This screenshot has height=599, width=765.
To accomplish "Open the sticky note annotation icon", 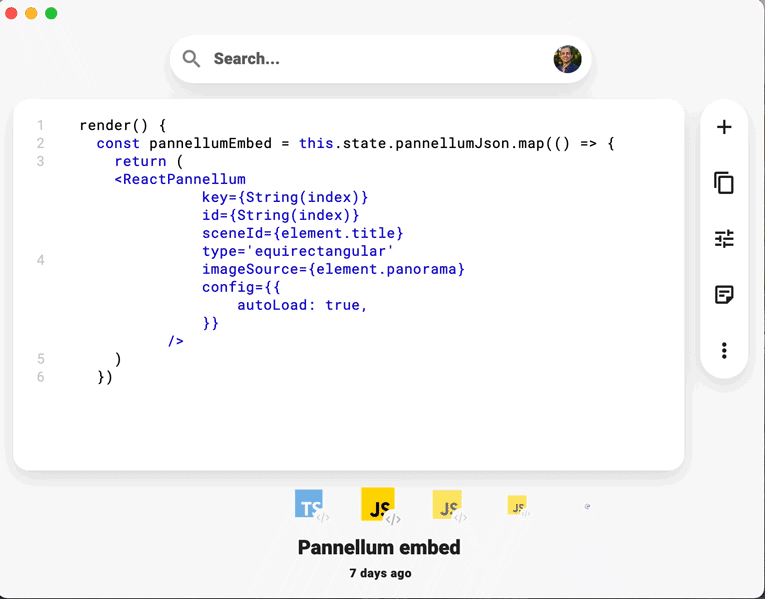I will 724,295.
